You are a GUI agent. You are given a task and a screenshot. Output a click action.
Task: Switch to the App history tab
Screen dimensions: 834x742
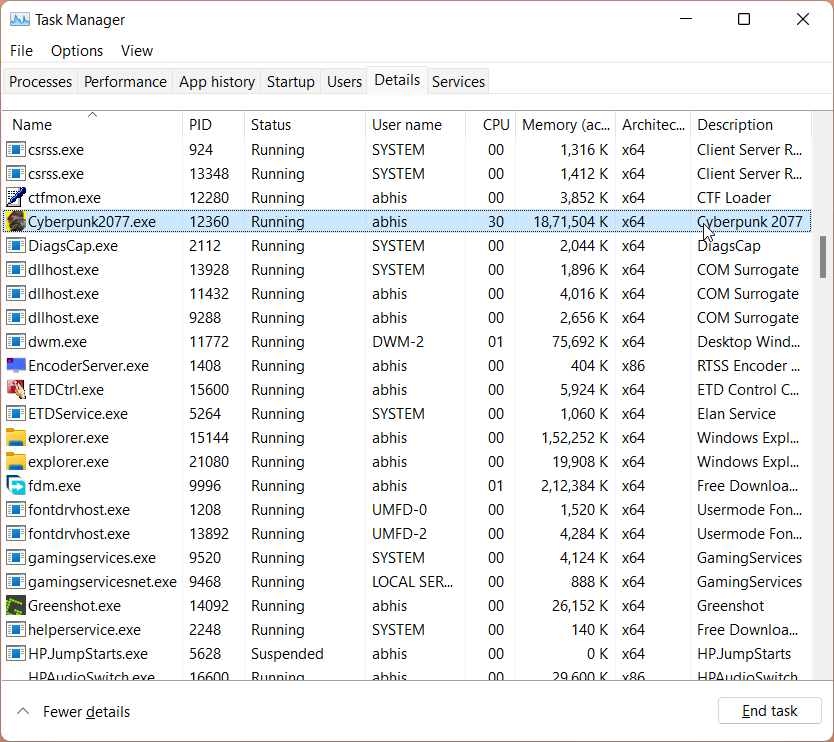pyautogui.click(x=216, y=81)
